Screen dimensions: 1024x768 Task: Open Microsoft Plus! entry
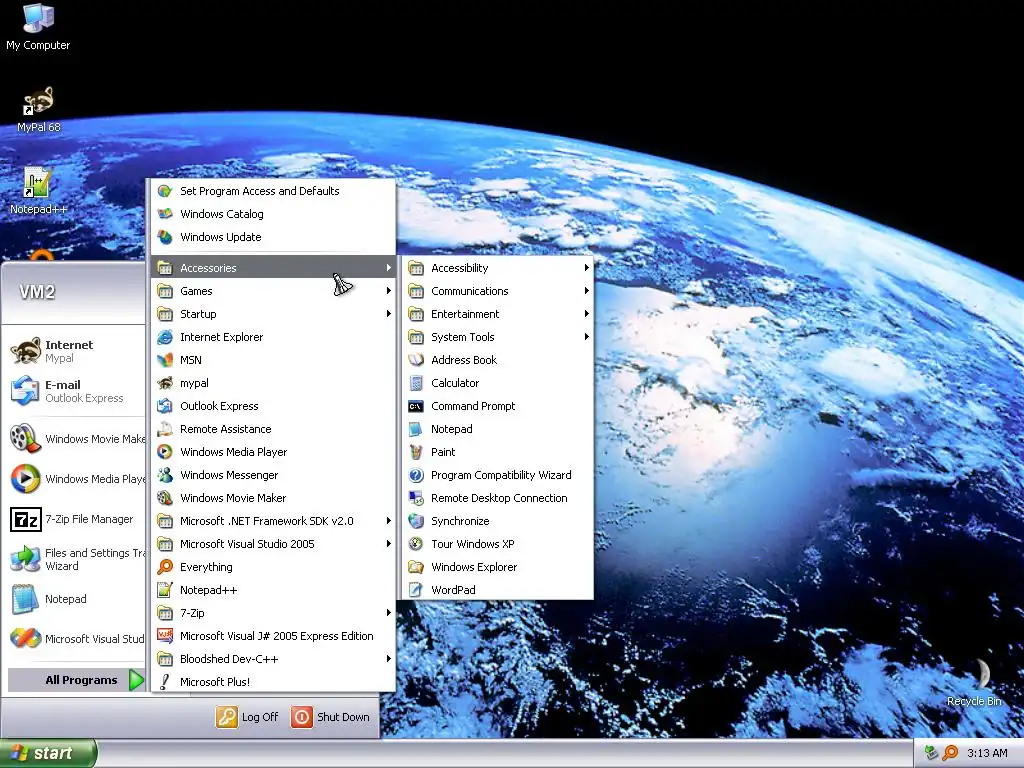tap(274, 682)
